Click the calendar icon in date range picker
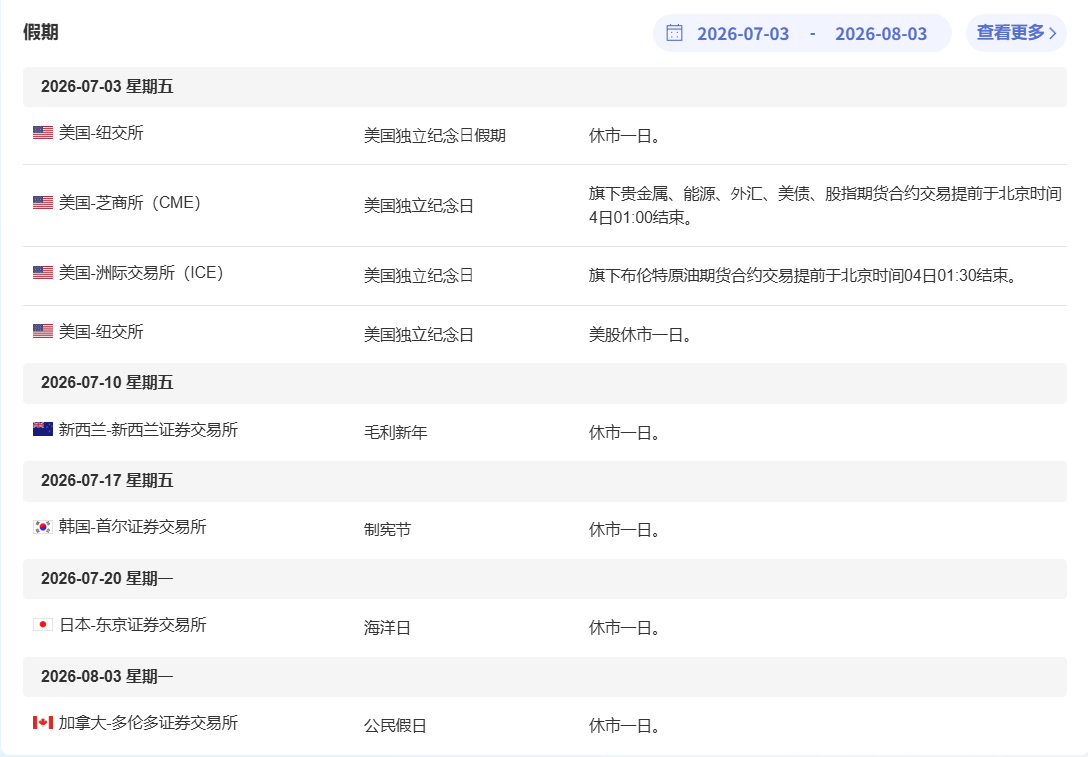This screenshot has height=757, width=1088. (x=674, y=33)
